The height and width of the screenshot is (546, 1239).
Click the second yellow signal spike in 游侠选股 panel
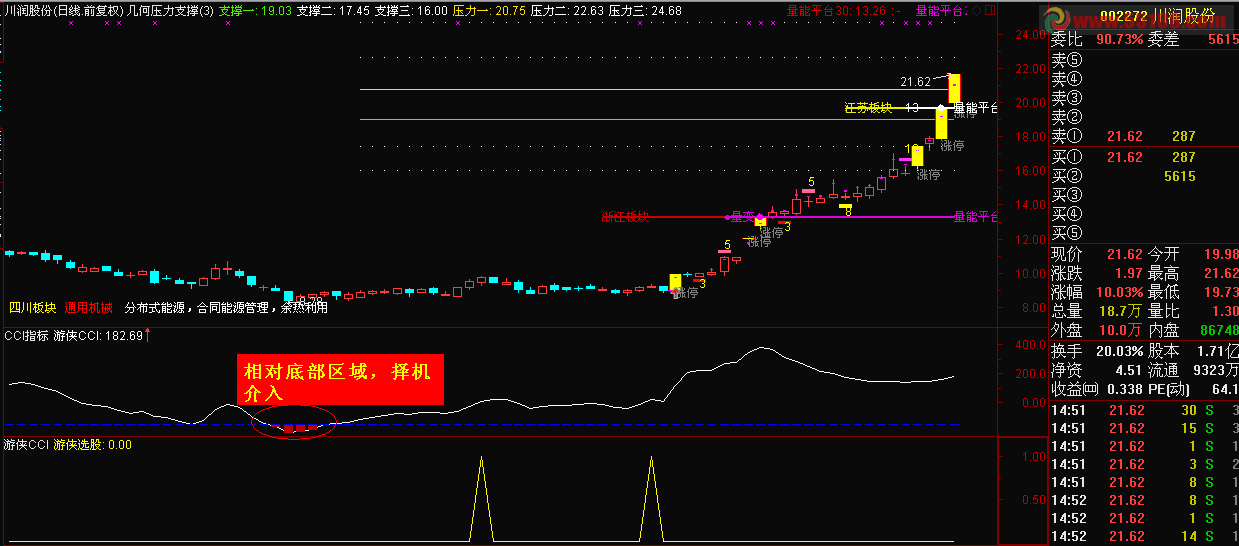point(651,498)
